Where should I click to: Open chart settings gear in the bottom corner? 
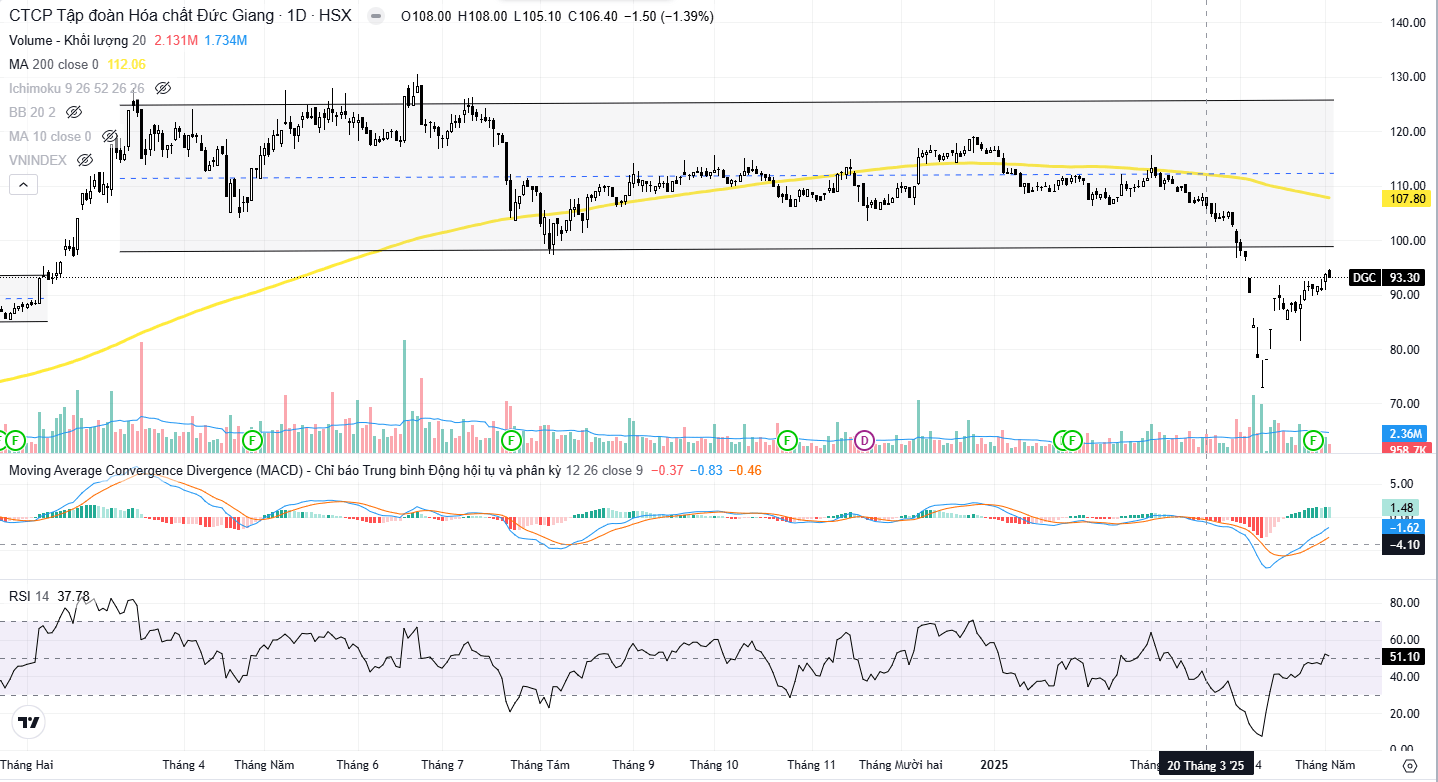point(1410,765)
